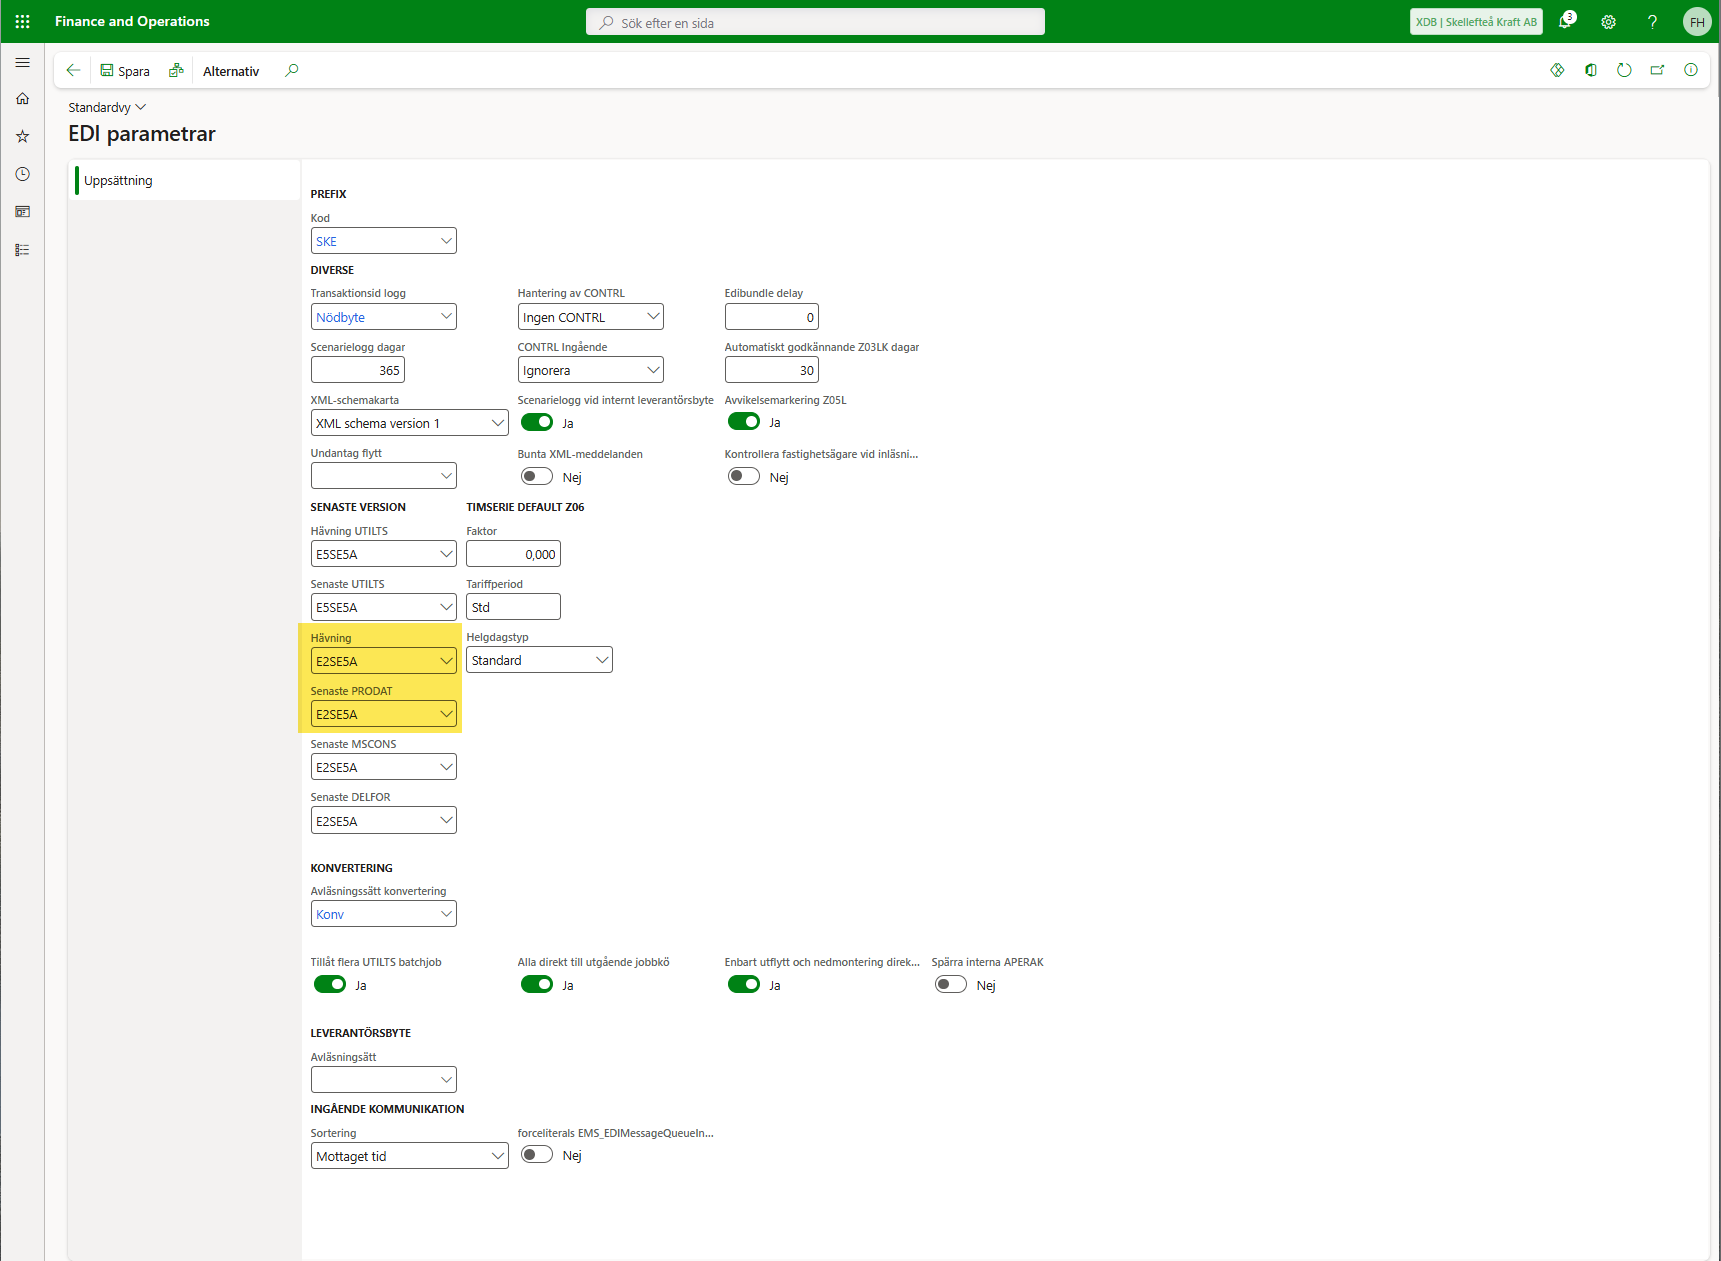Open the app launcher waffle icon
This screenshot has width=1721, height=1261.
(22, 21)
